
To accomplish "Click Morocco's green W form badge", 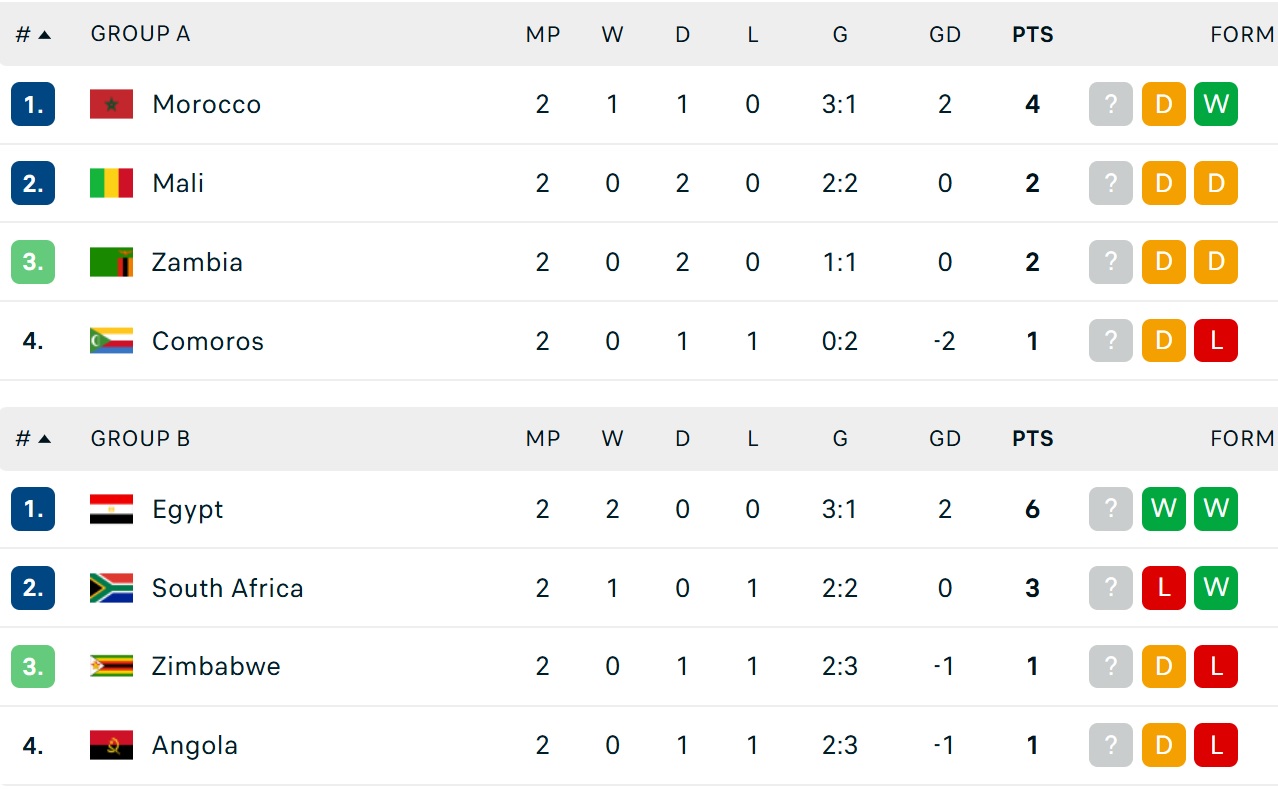I will tap(1215, 104).
